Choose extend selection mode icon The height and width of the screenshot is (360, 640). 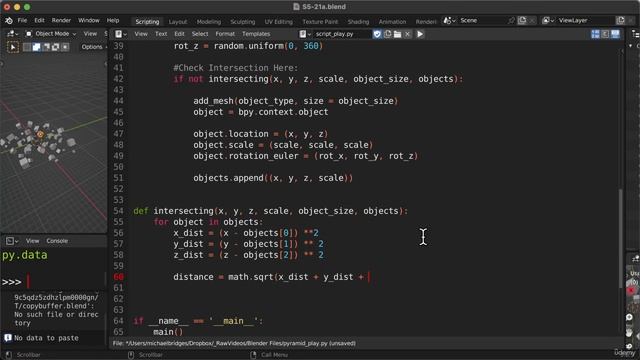point(36,47)
